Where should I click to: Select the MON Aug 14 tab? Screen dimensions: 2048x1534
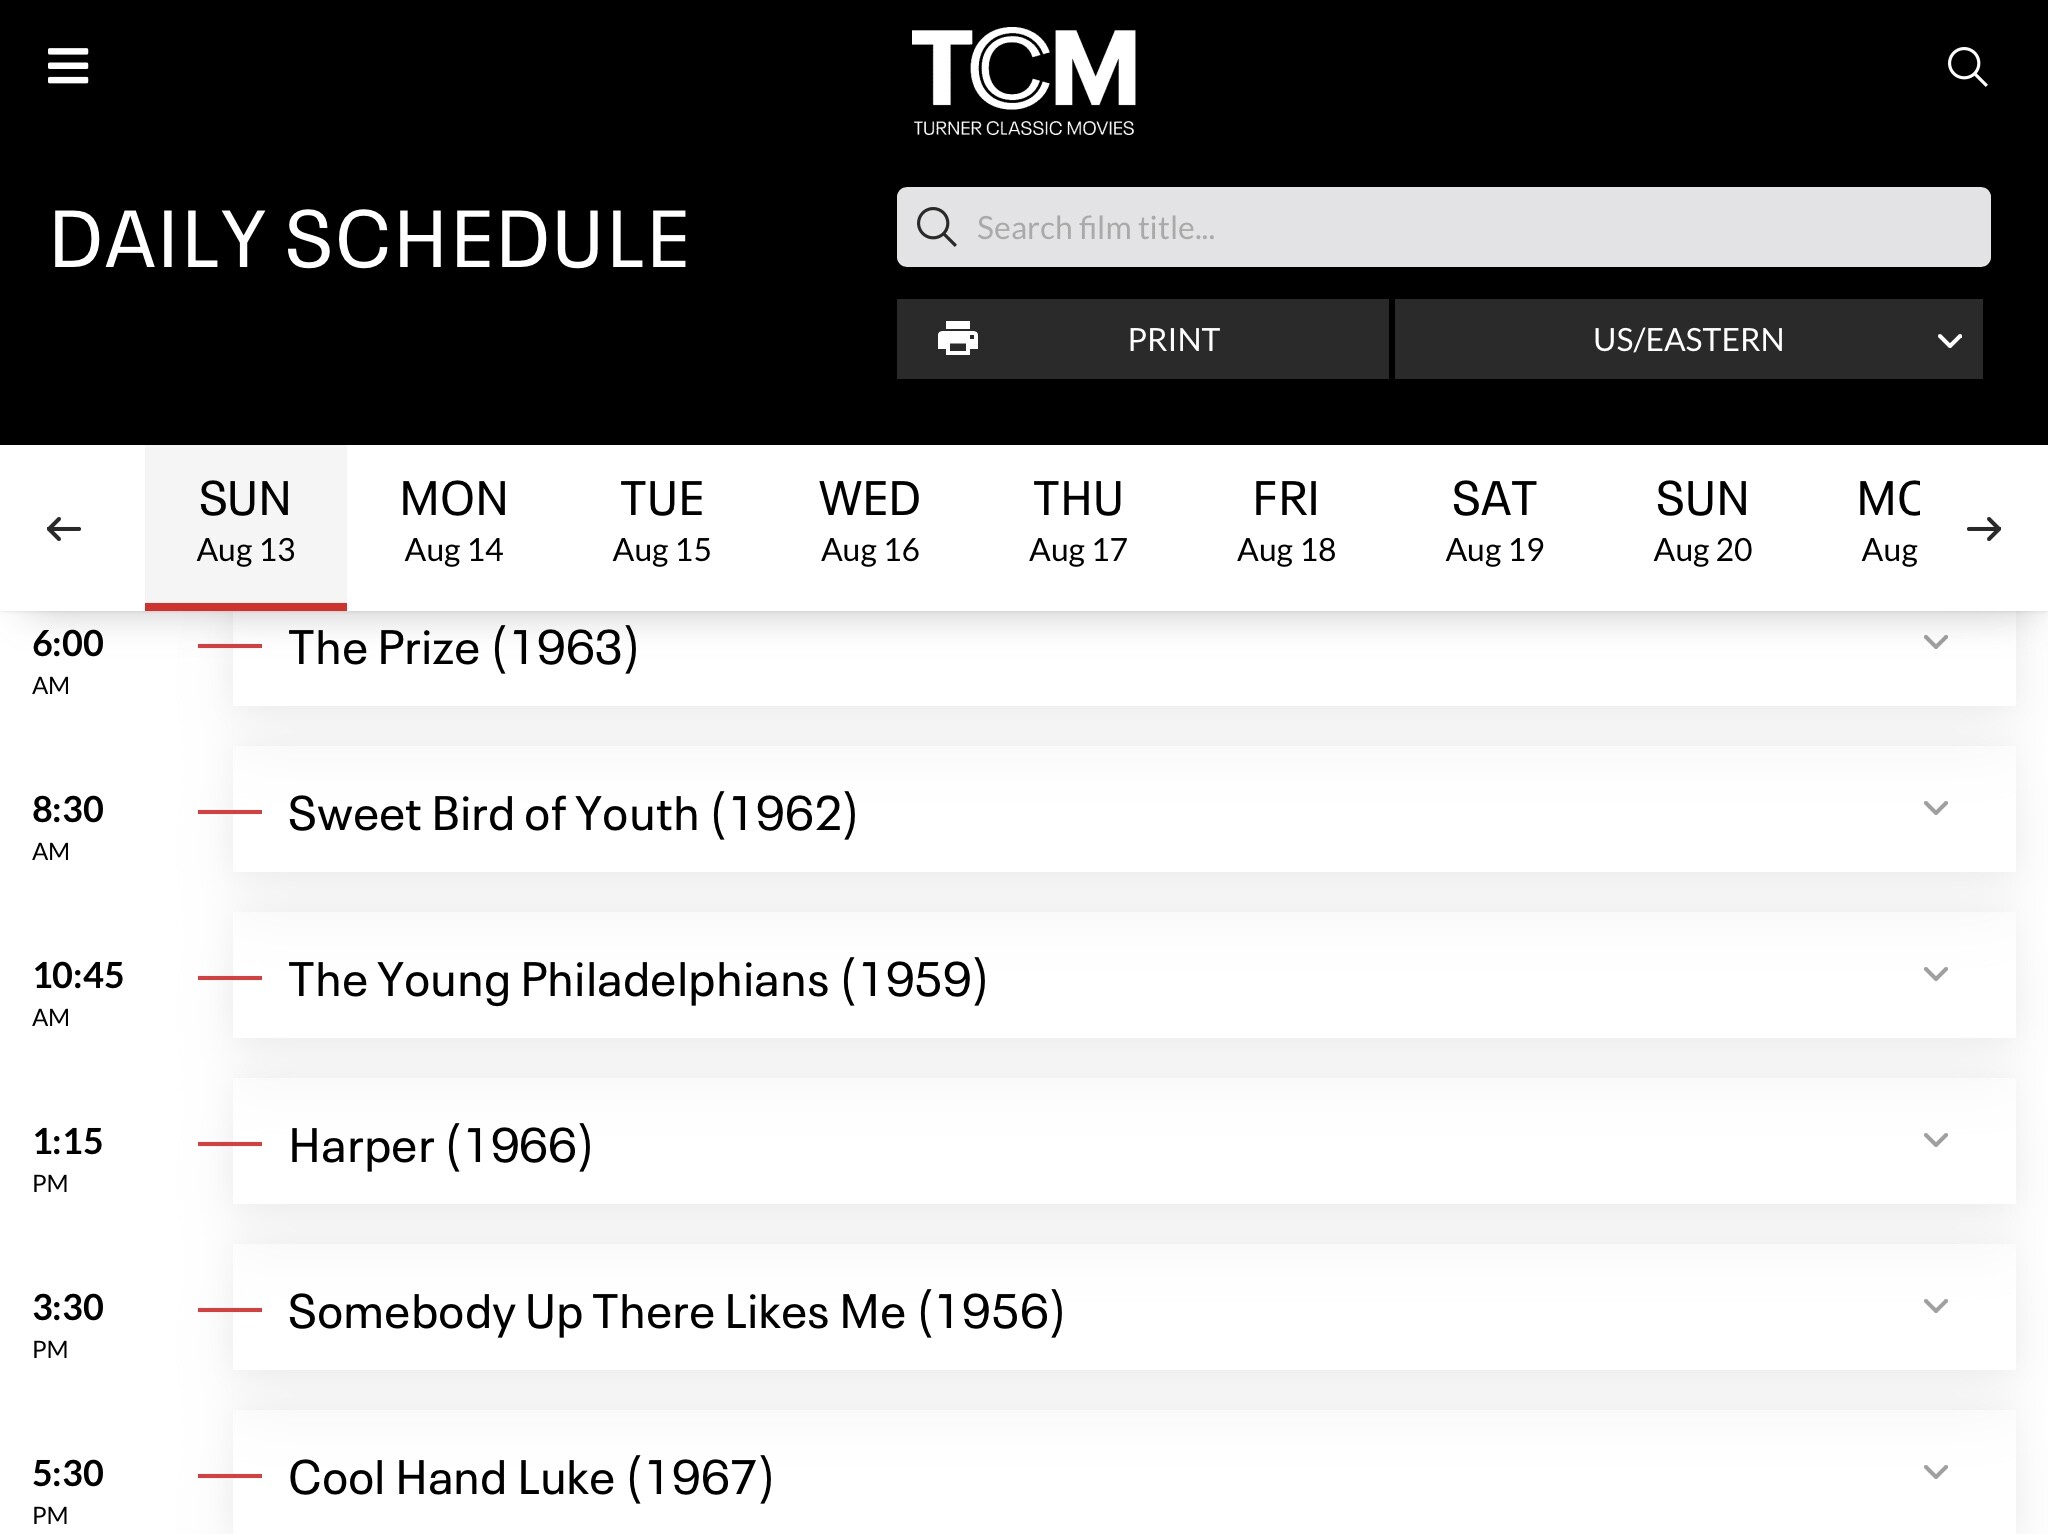click(x=454, y=522)
